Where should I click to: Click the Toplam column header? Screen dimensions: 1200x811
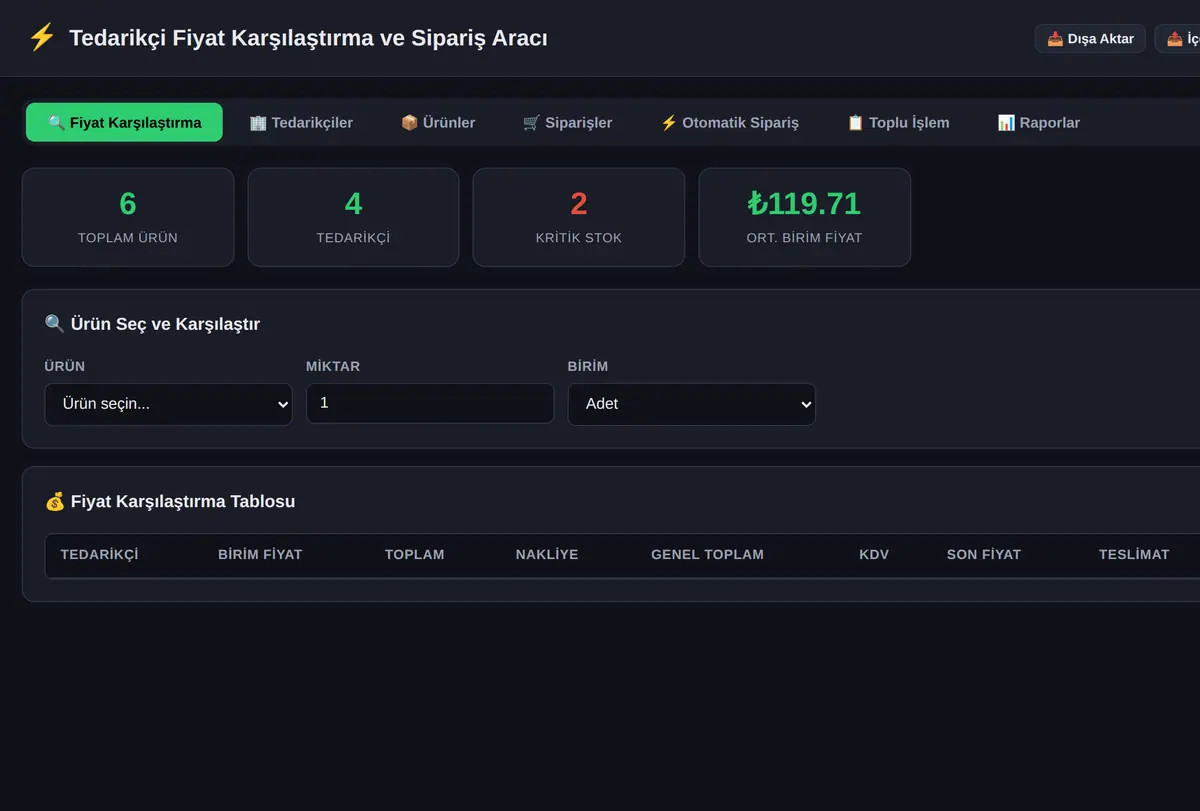(x=415, y=554)
